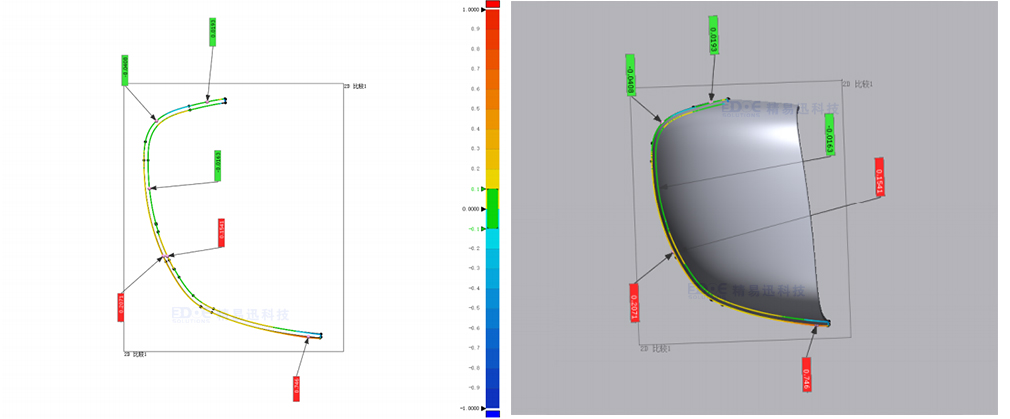Click the -0.0163 green deviation label
This screenshot has width=1010, height=419.
click(829, 135)
